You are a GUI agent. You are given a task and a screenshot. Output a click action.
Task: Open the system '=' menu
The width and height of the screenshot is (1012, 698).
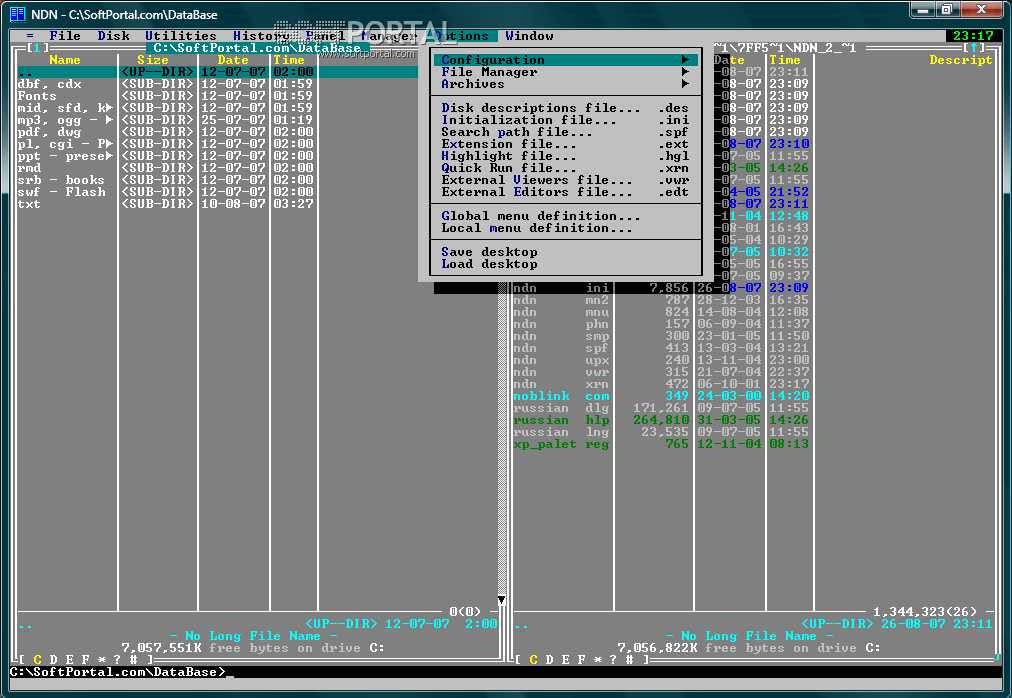click(x=30, y=36)
